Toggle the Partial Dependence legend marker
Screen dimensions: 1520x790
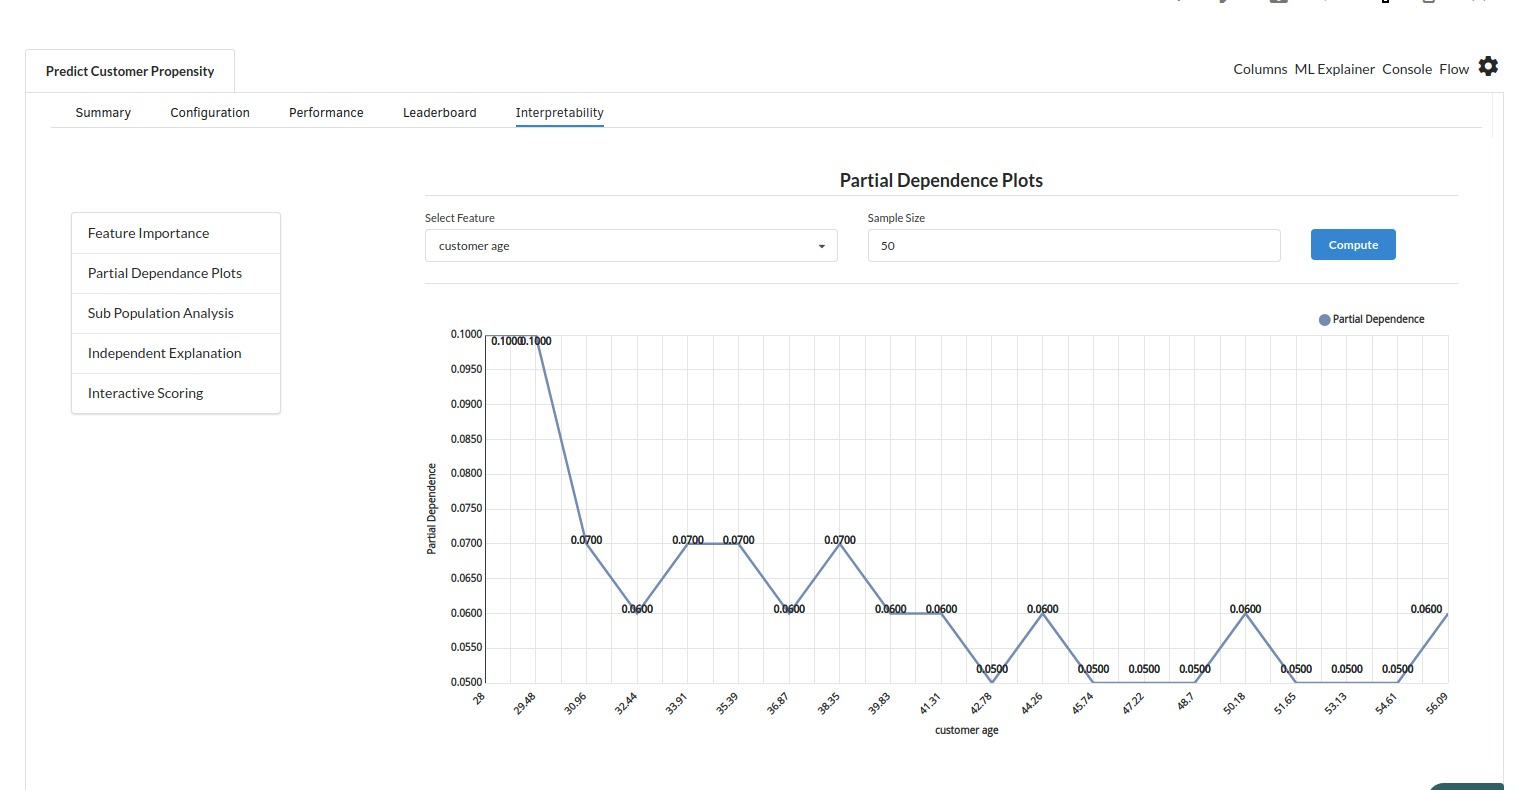tap(1325, 320)
